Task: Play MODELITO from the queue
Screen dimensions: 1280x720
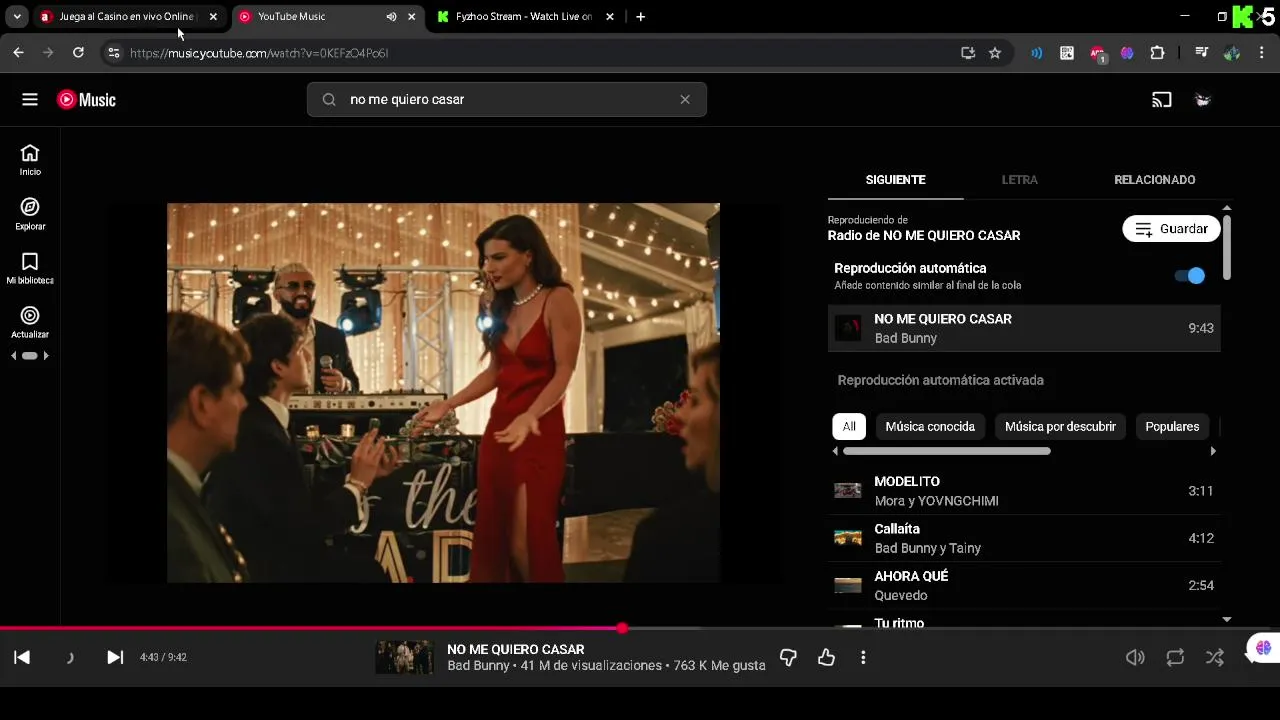Action: pos(1024,491)
